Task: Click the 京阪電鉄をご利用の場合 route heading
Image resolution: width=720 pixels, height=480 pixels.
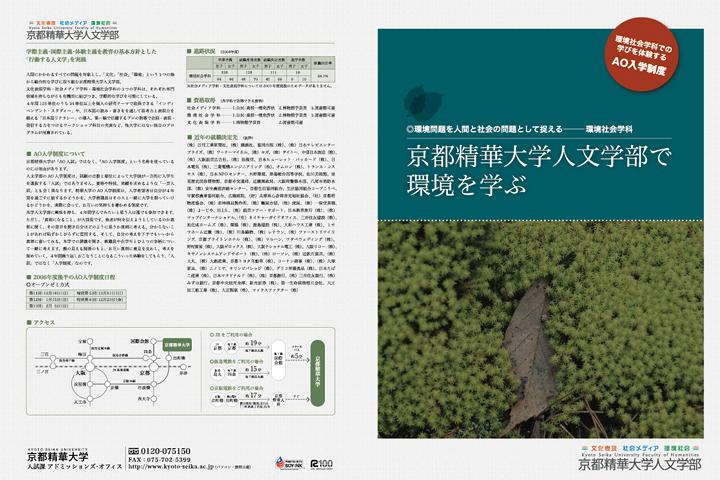Action: click(237, 389)
